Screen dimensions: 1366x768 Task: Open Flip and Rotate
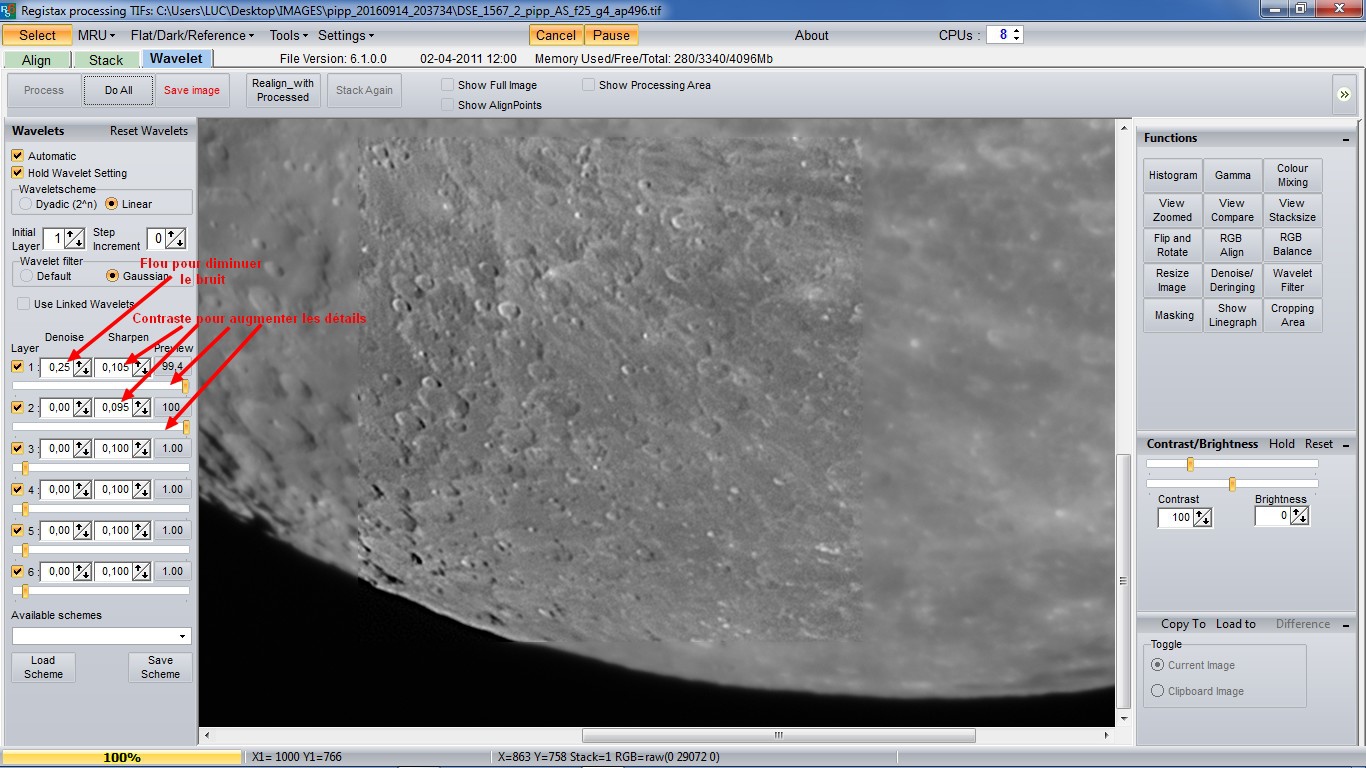point(1173,245)
